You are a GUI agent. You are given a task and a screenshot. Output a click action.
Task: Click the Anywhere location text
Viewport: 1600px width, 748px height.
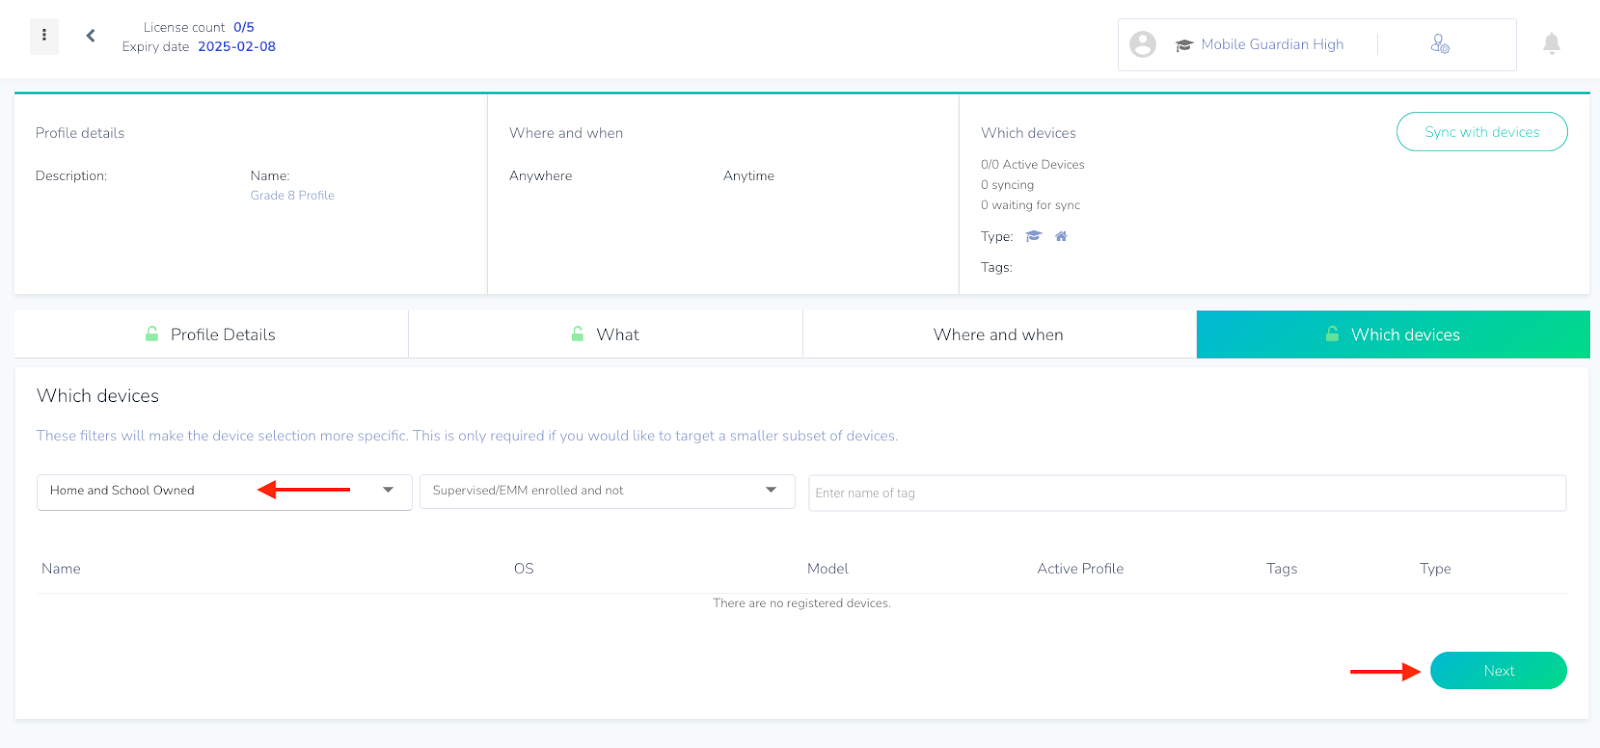pyautogui.click(x=540, y=175)
